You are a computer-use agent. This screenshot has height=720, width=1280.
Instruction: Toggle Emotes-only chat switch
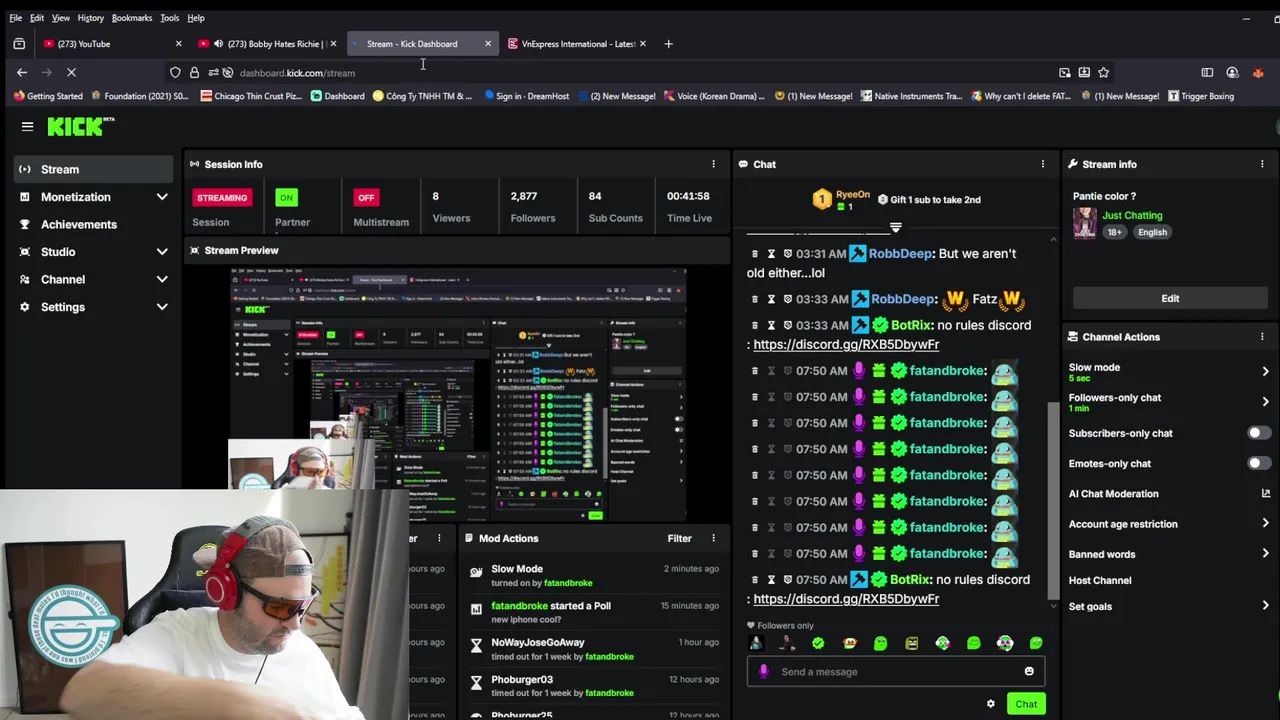point(1259,463)
